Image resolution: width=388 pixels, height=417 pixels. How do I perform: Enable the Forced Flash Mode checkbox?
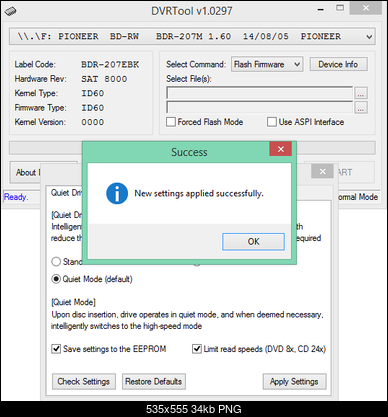(171, 122)
